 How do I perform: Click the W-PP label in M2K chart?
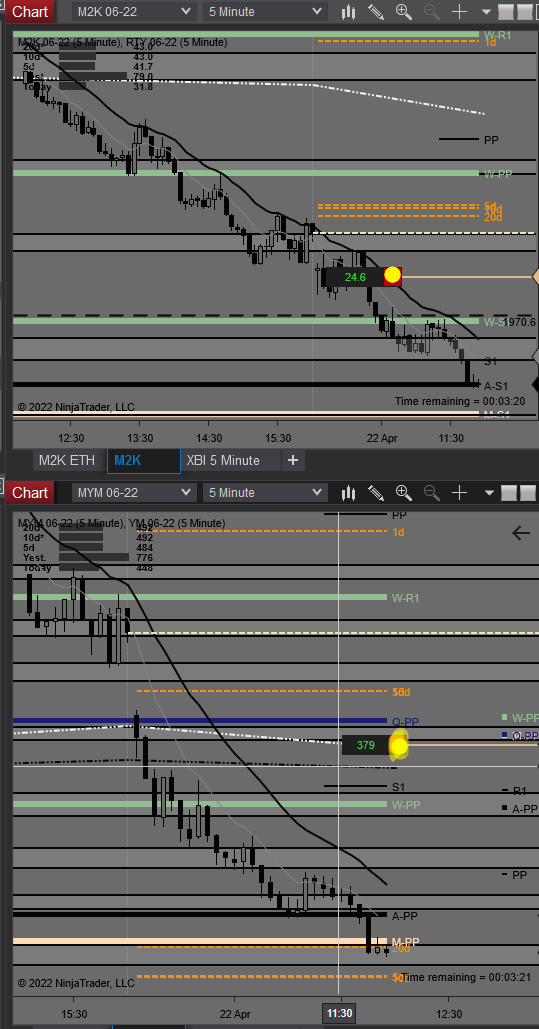tap(498, 174)
